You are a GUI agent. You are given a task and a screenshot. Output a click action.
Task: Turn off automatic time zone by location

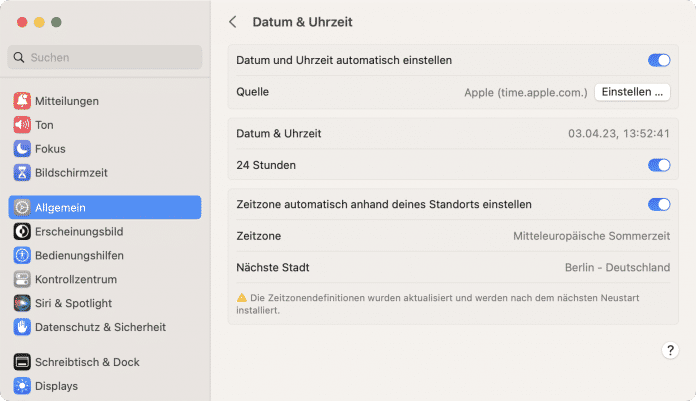tap(659, 204)
